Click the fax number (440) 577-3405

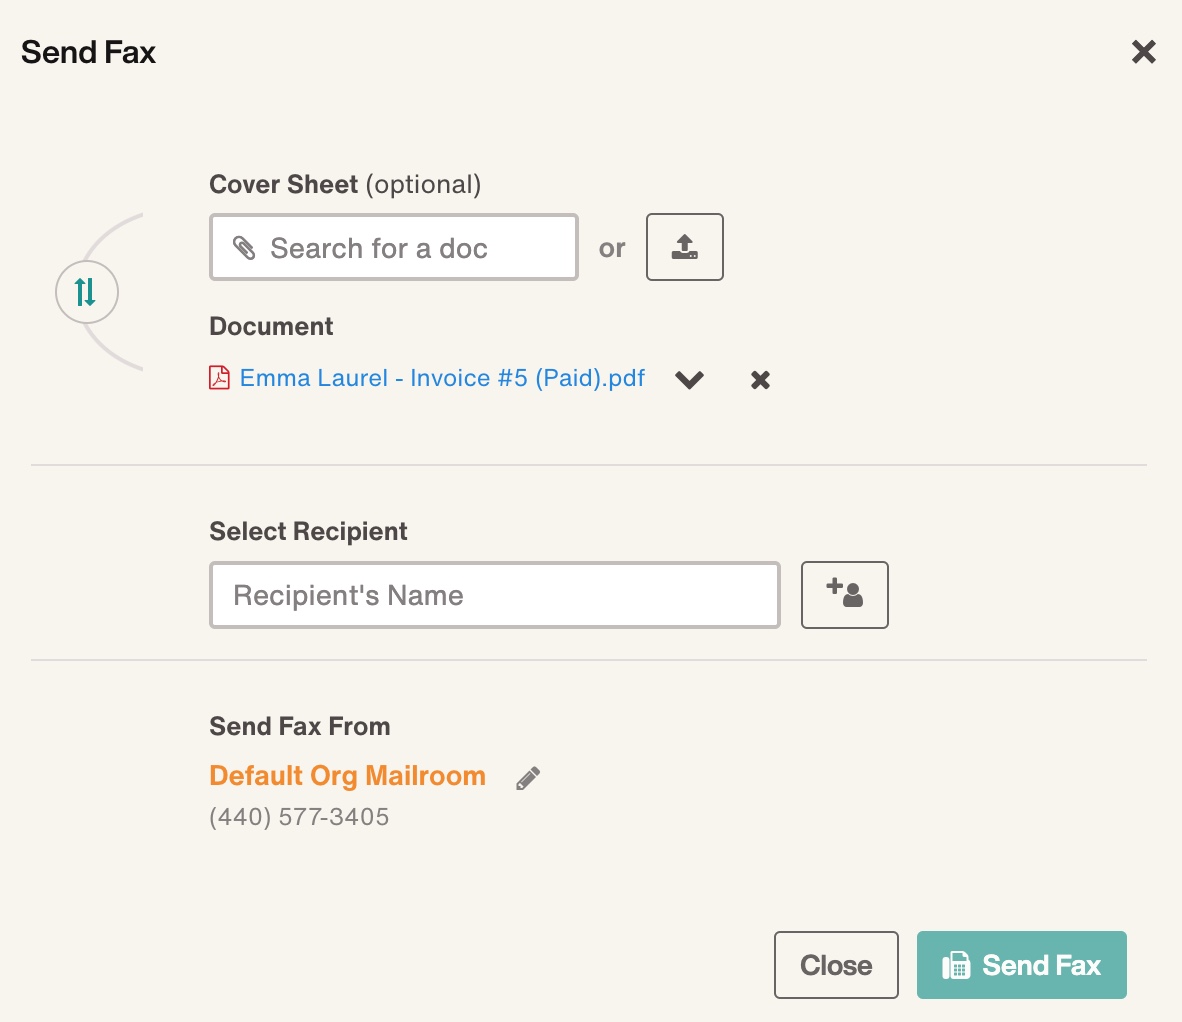298,817
